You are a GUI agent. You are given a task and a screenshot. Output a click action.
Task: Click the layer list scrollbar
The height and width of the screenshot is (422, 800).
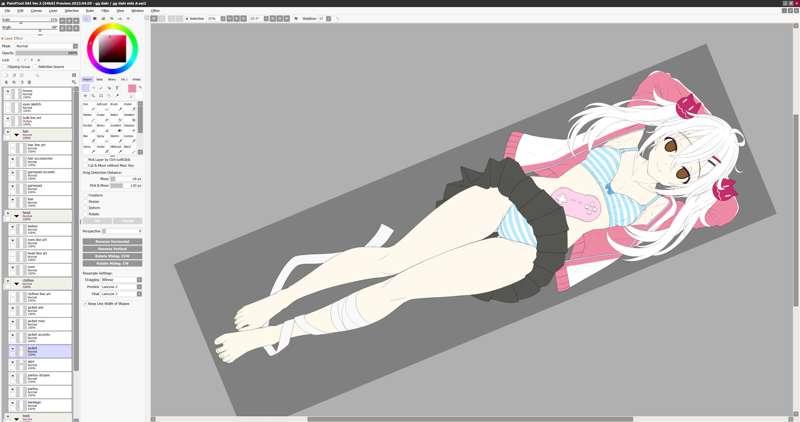coord(76,230)
